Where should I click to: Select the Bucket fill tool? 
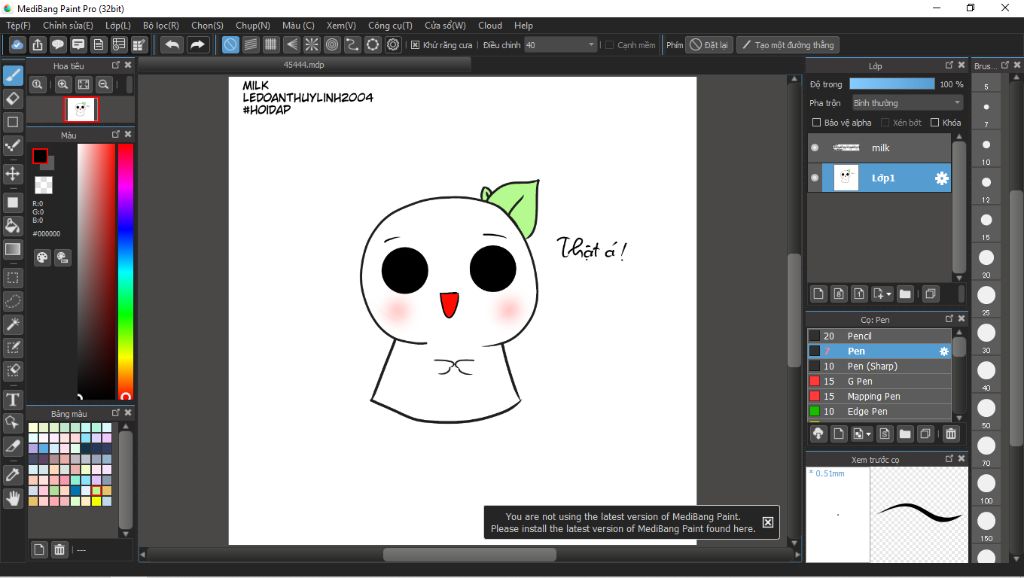coord(13,226)
